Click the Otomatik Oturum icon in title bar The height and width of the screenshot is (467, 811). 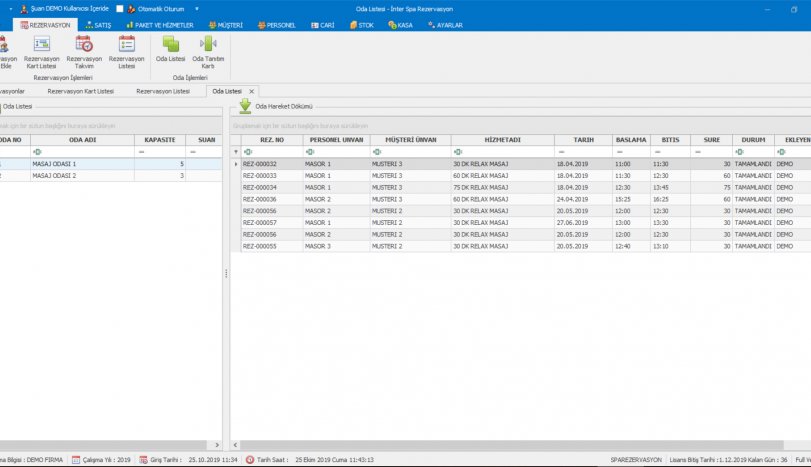(x=131, y=9)
